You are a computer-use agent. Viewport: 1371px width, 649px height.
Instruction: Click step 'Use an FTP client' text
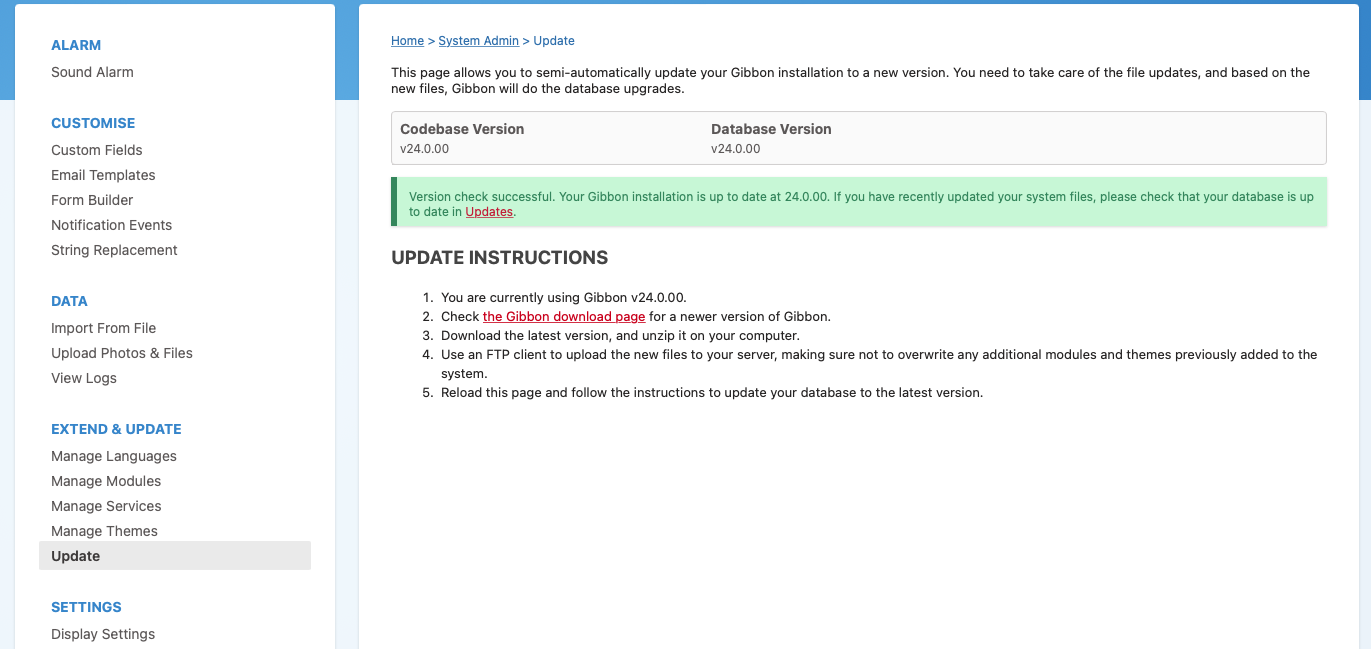879,364
